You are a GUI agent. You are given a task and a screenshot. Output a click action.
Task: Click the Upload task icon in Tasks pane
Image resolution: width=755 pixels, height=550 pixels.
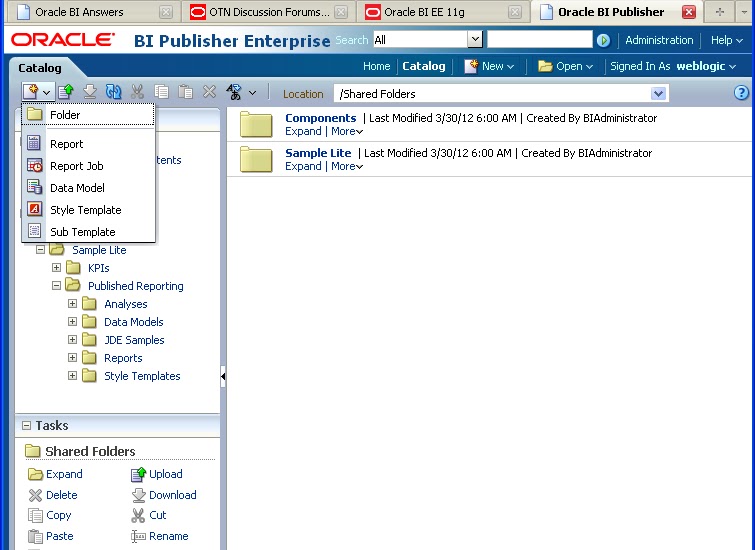138,474
